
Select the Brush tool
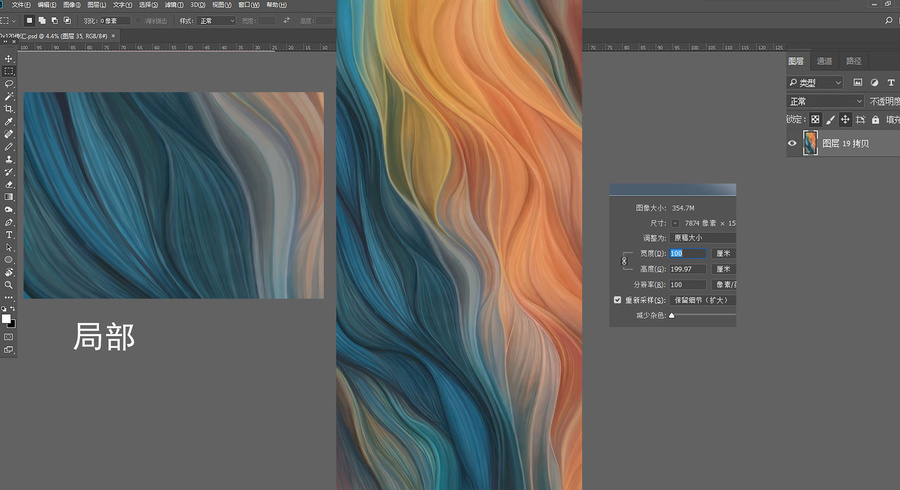click(9, 147)
